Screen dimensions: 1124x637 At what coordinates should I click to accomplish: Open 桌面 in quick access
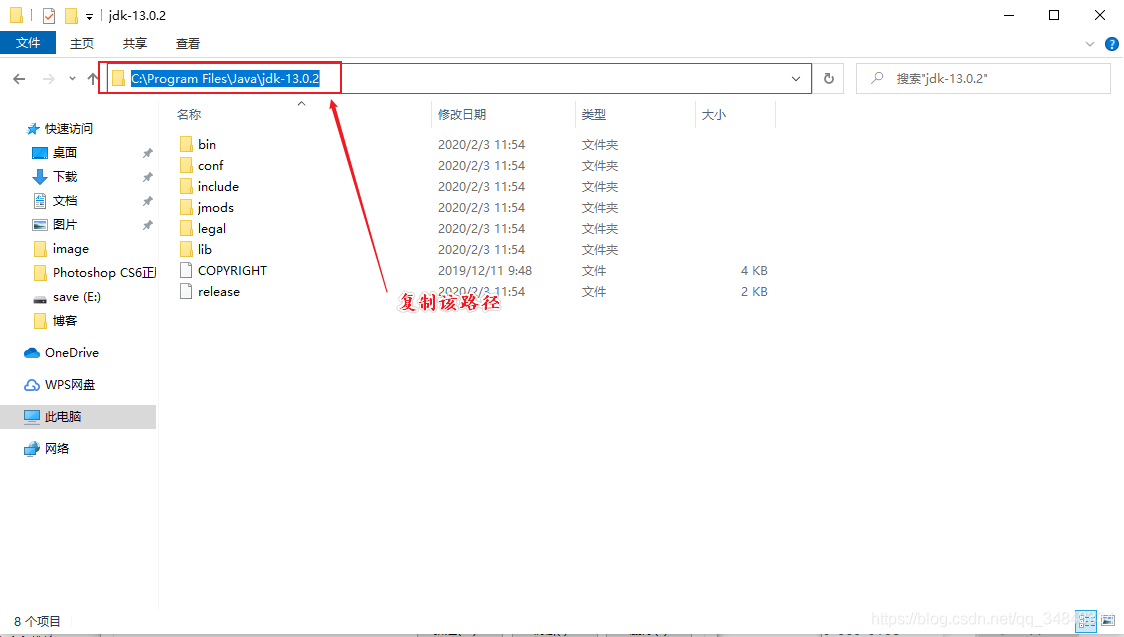(65, 153)
